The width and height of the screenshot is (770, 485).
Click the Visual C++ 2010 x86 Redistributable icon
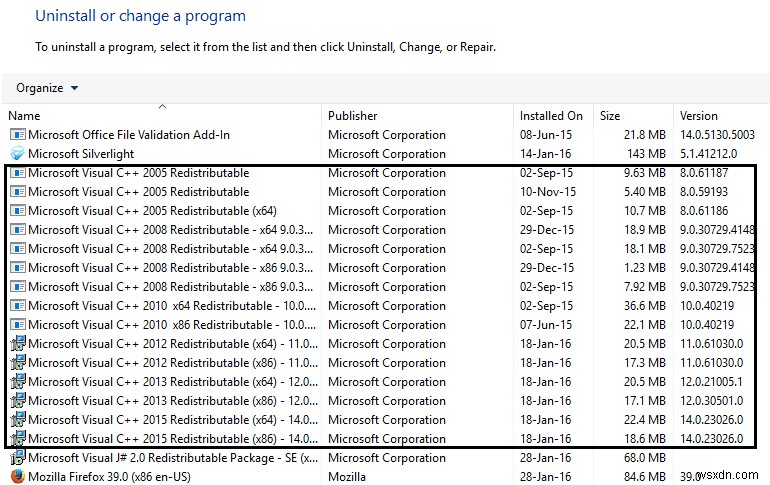click(18, 325)
